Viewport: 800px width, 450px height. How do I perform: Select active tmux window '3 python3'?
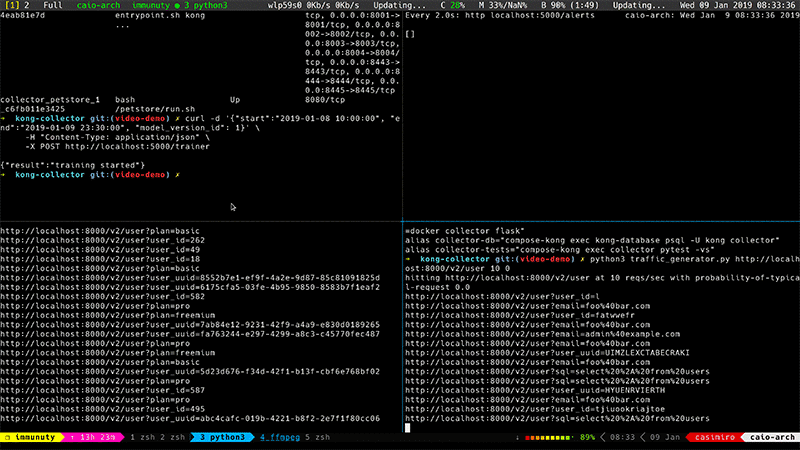(x=222, y=437)
